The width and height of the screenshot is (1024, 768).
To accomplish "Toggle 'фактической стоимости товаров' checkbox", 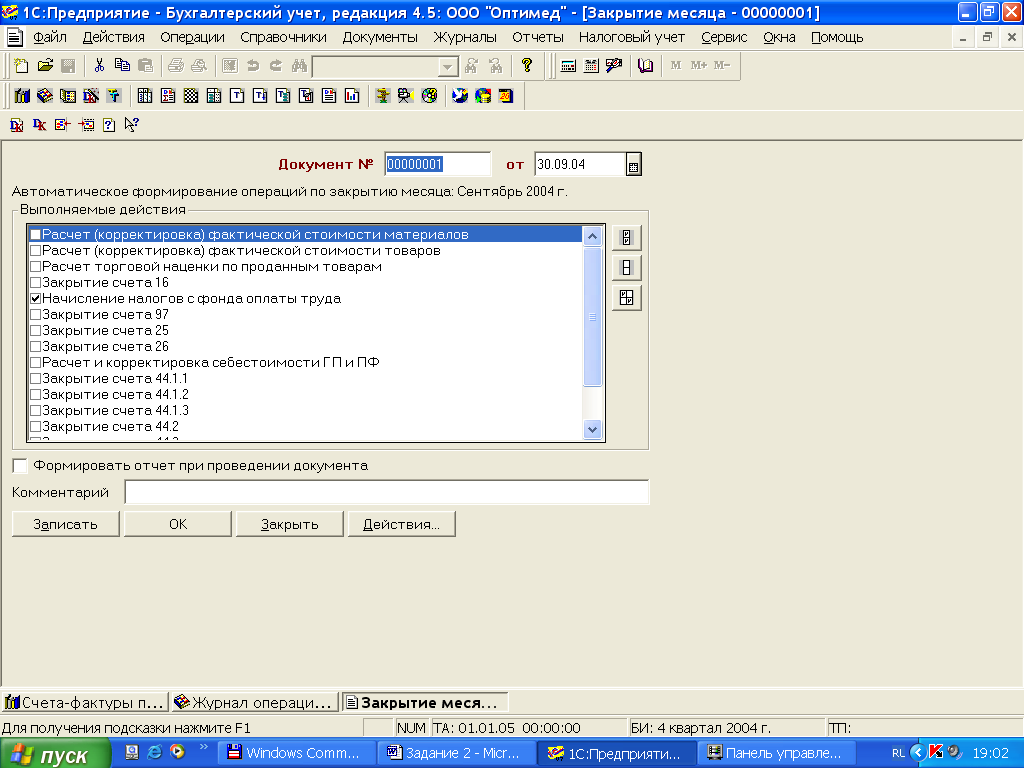I will (x=36, y=251).
